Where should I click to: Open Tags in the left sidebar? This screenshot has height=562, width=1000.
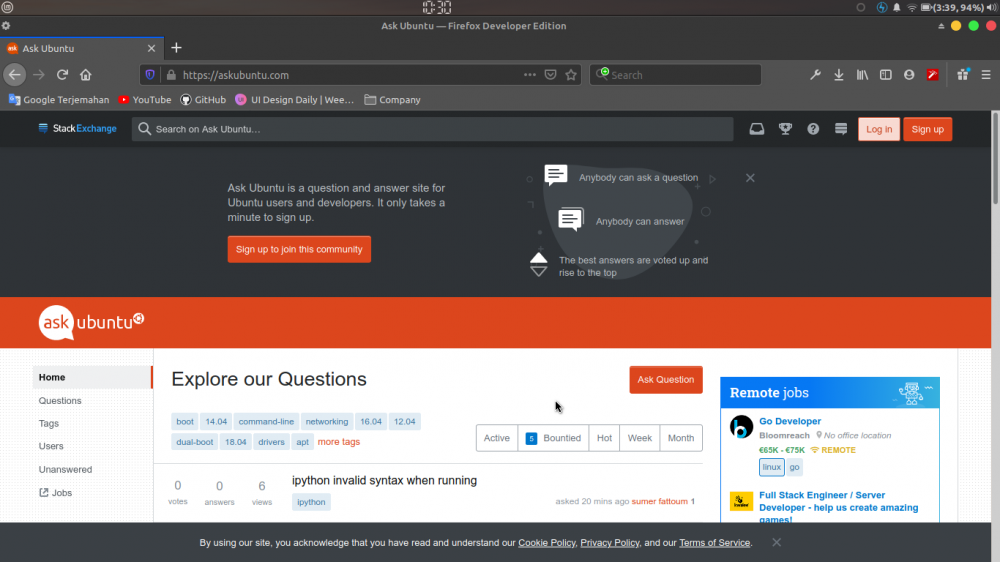pyautogui.click(x=48, y=424)
